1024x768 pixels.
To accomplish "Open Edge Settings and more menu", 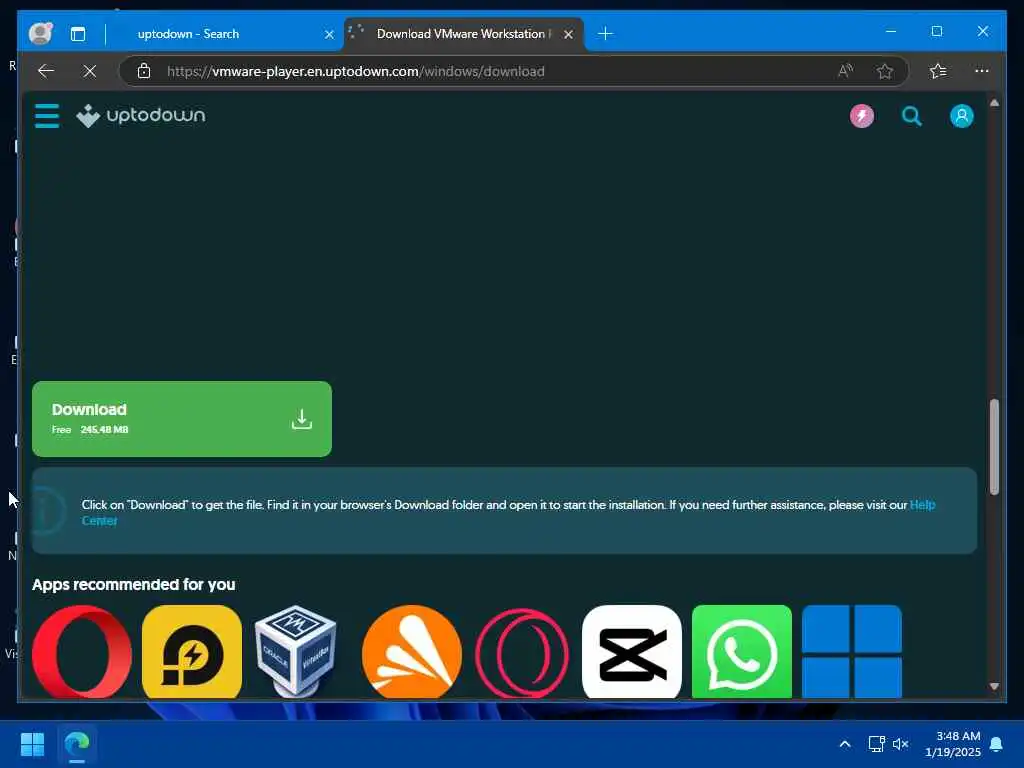I will 982,71.
